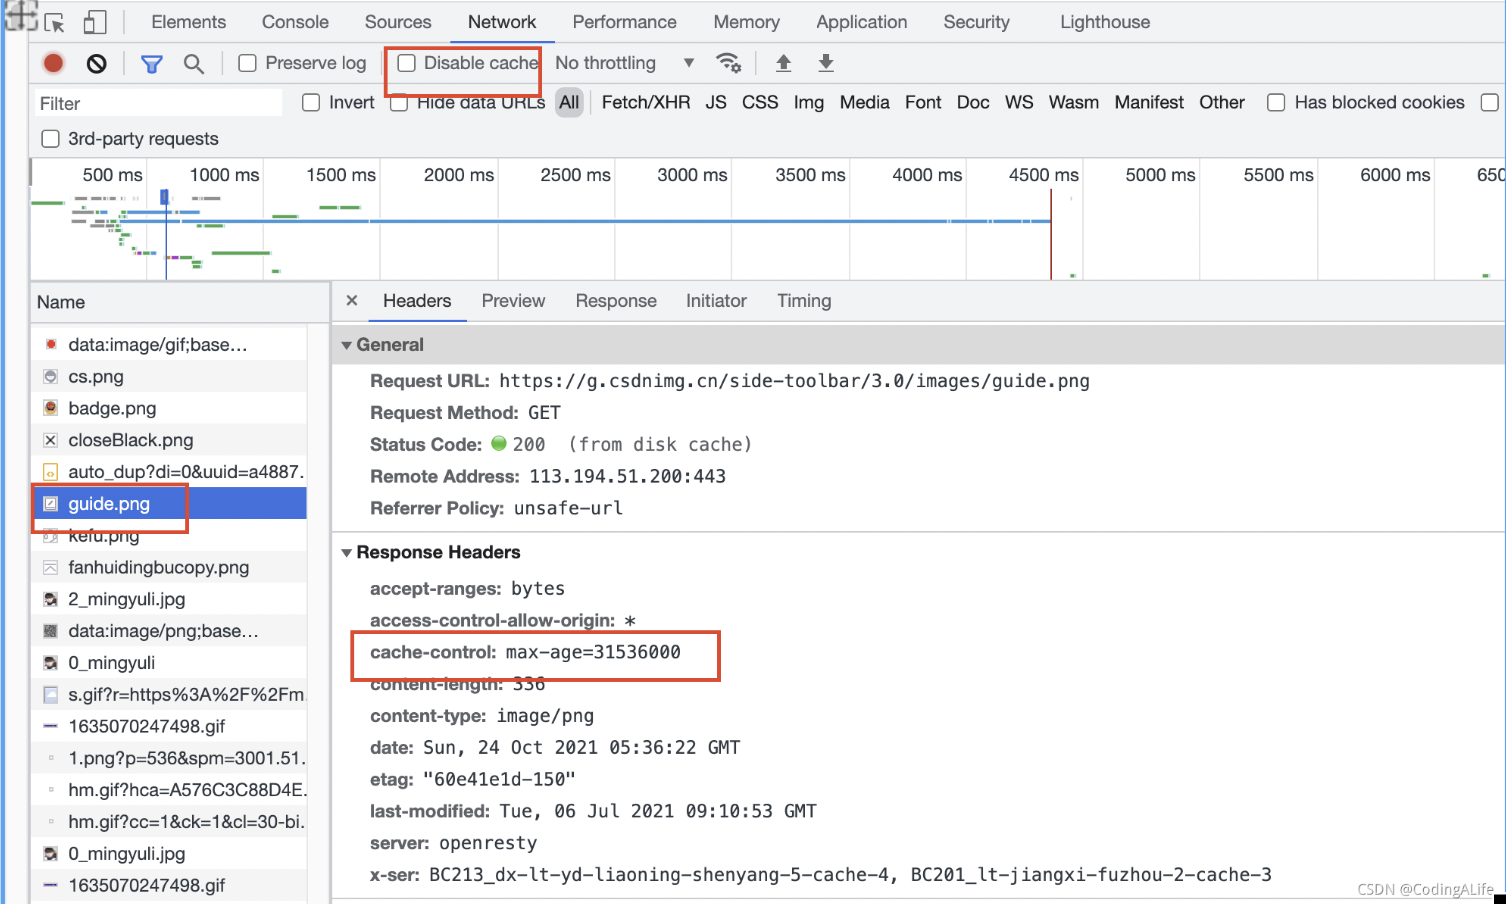Collapse the General section
1506x904 pixels.
[x=347, y=344]
